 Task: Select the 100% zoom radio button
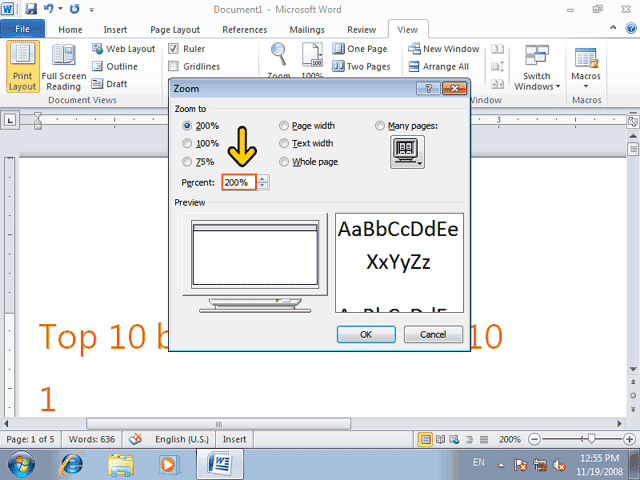point(187,143)
